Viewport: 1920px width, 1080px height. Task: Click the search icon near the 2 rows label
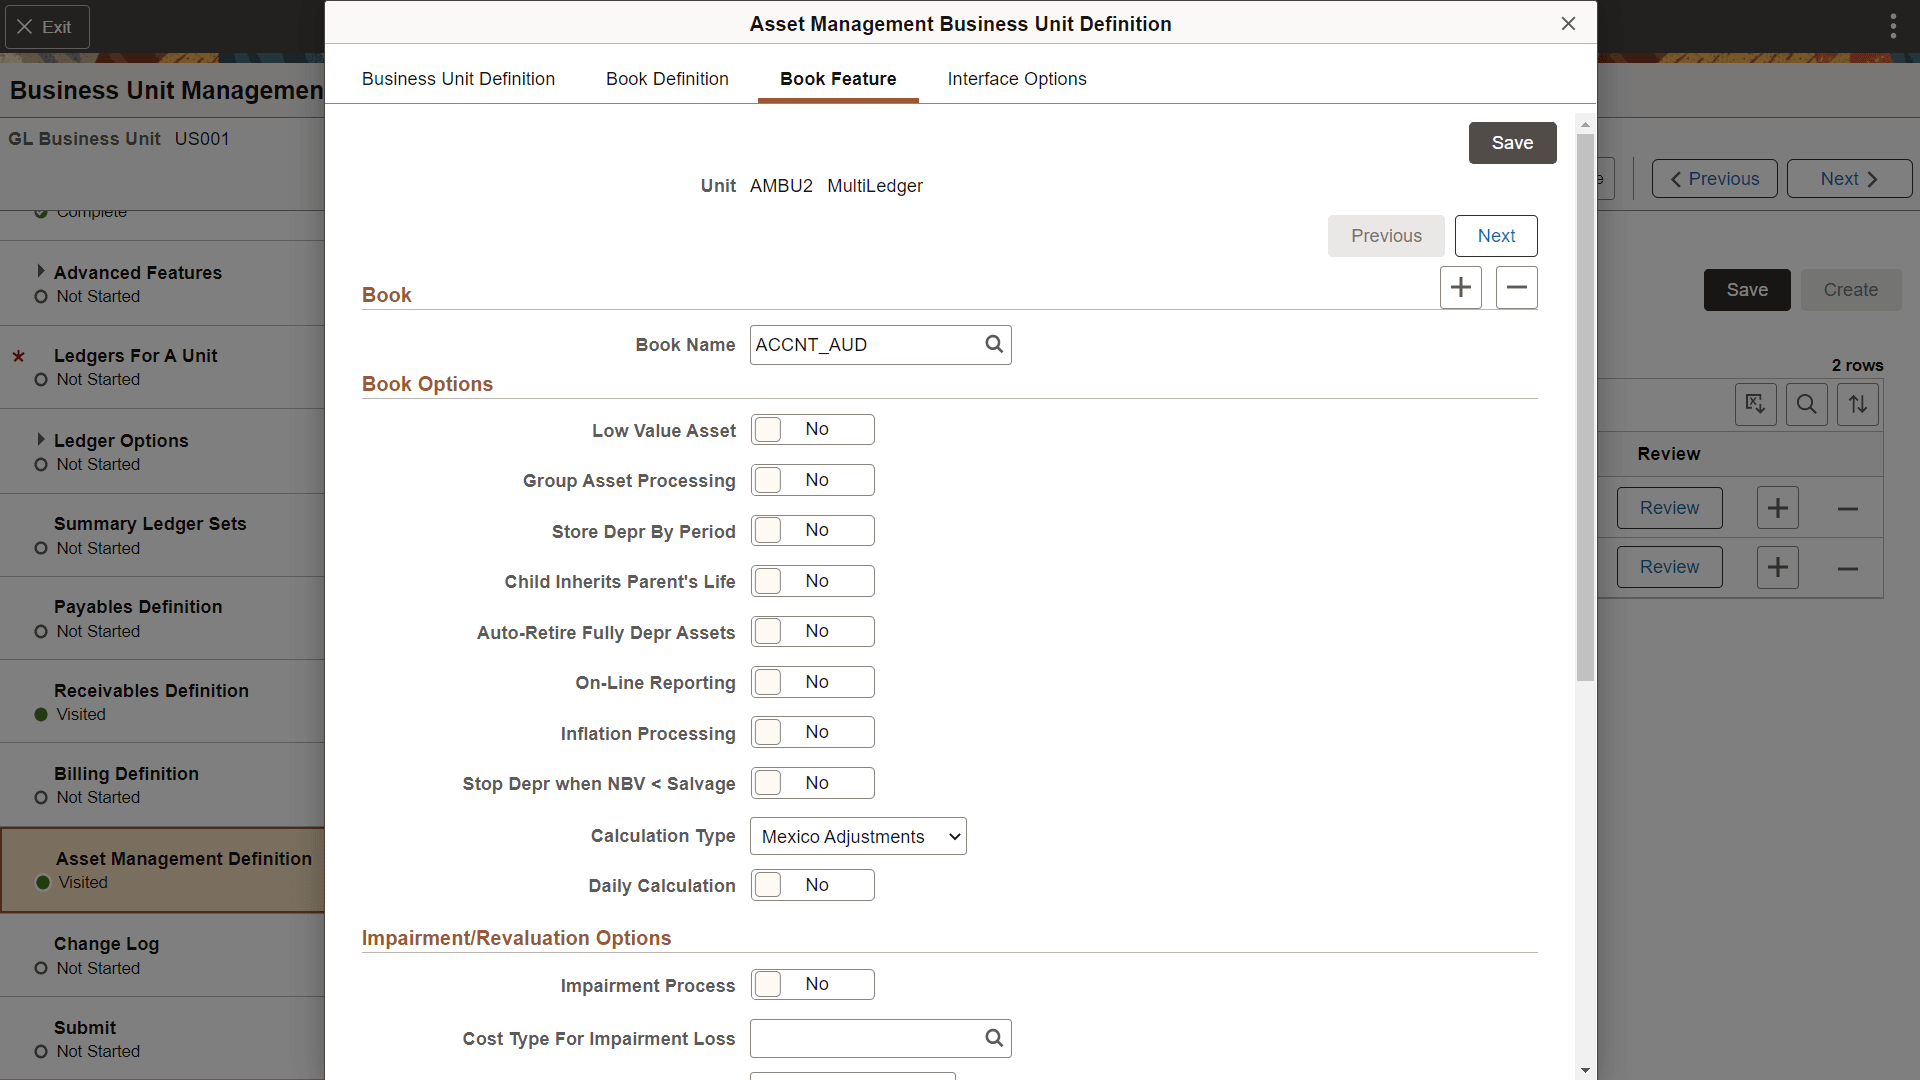pyautogui.click(x=1806, y=404)
